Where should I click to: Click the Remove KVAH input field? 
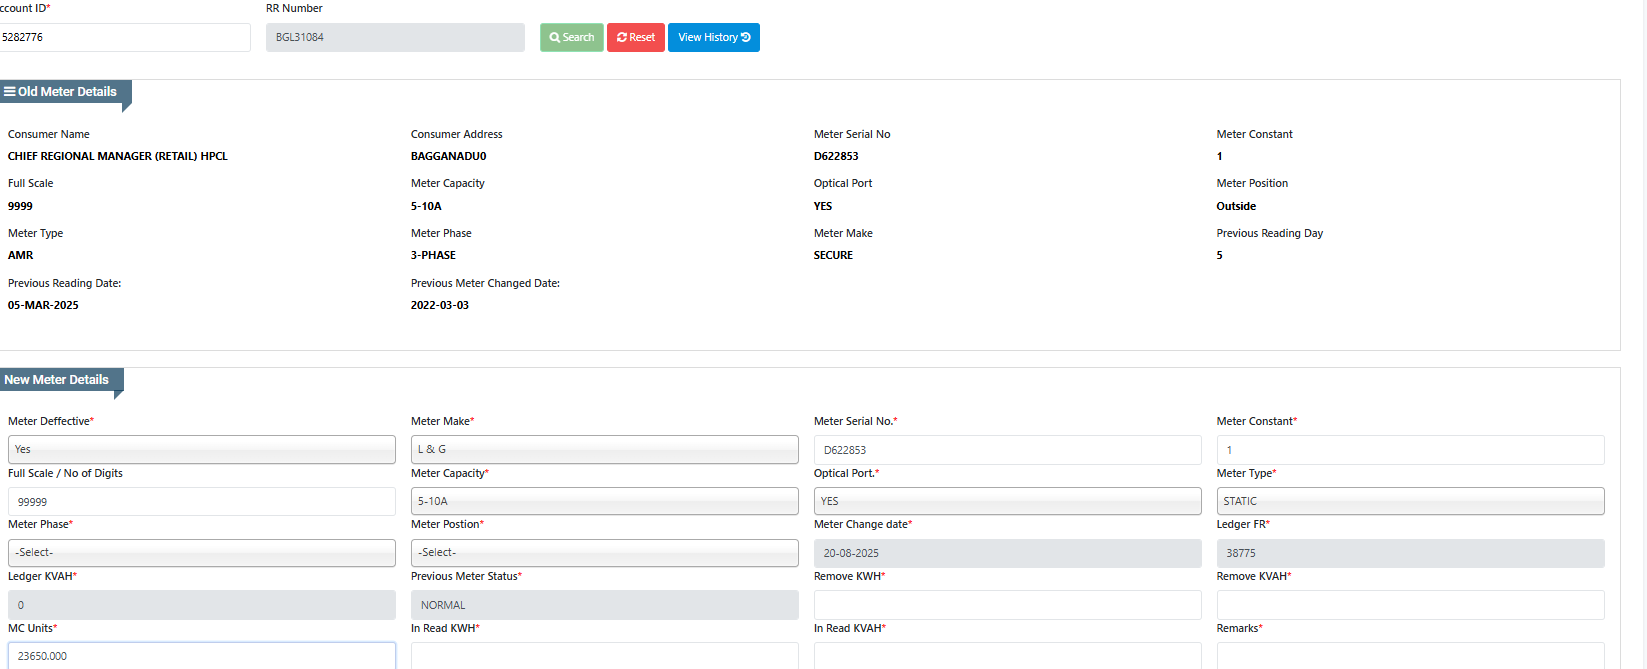tap(1410, 605)
